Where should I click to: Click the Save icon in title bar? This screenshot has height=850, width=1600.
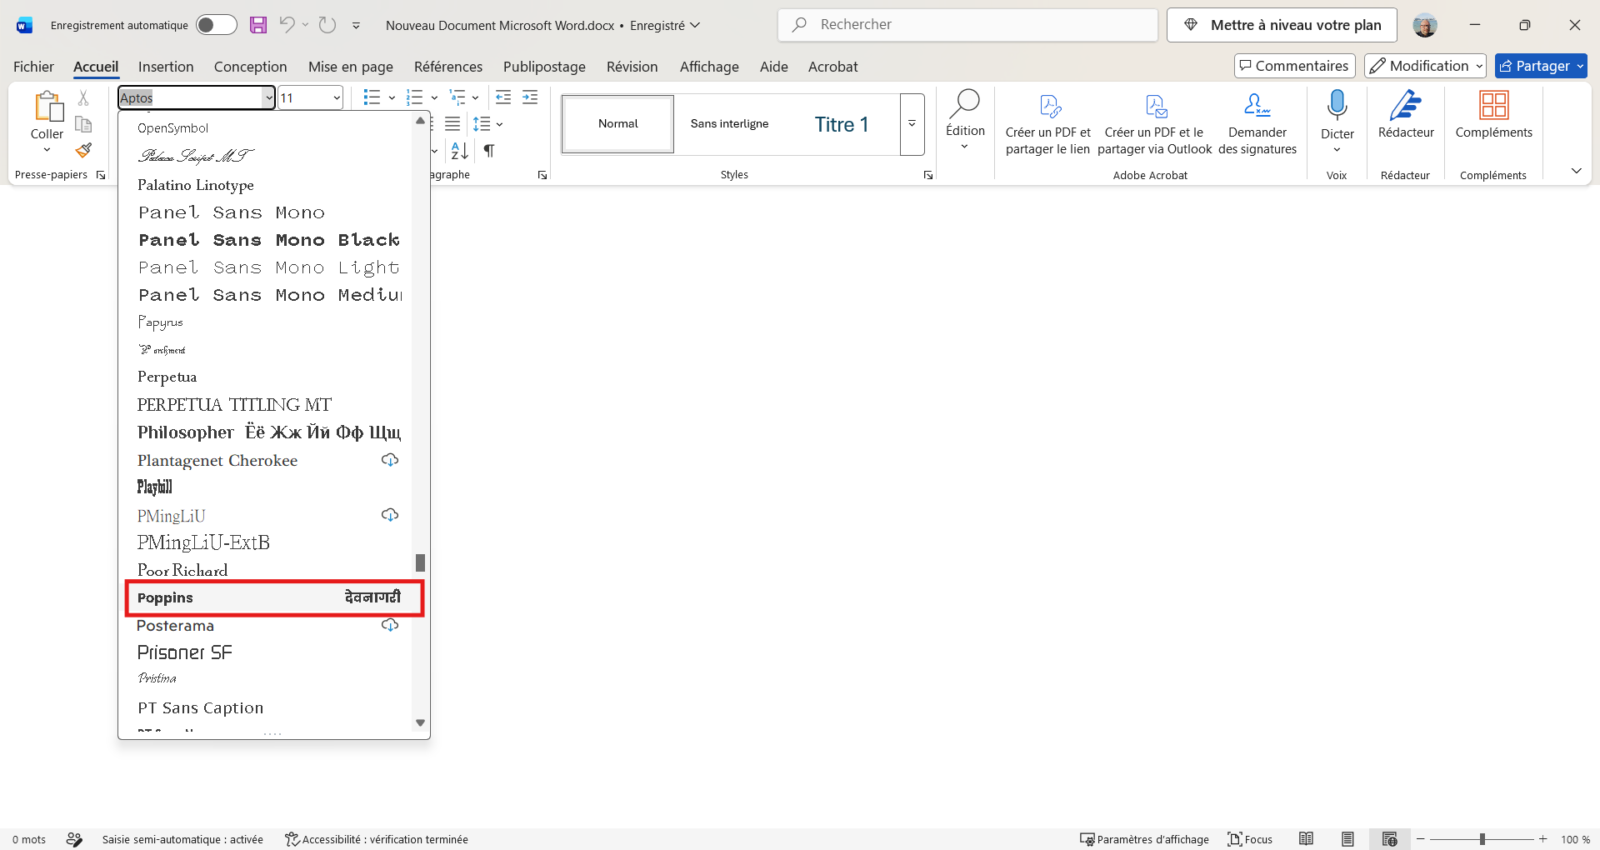(258, 25)
